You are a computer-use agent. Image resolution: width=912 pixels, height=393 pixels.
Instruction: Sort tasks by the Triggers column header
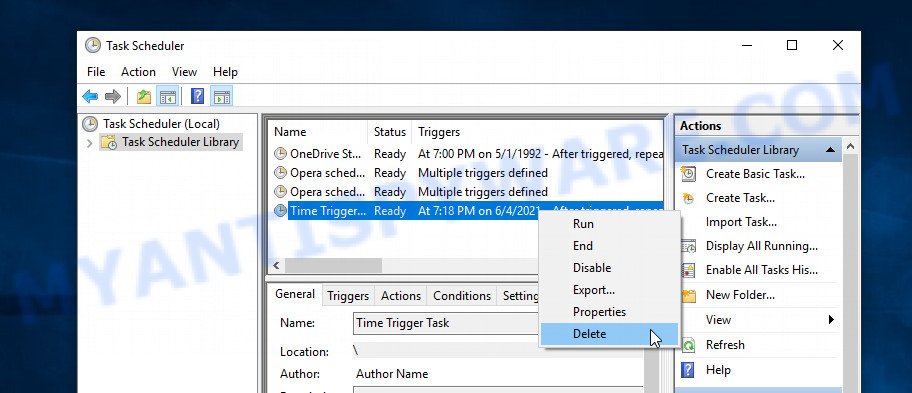(x=538, y=132)
